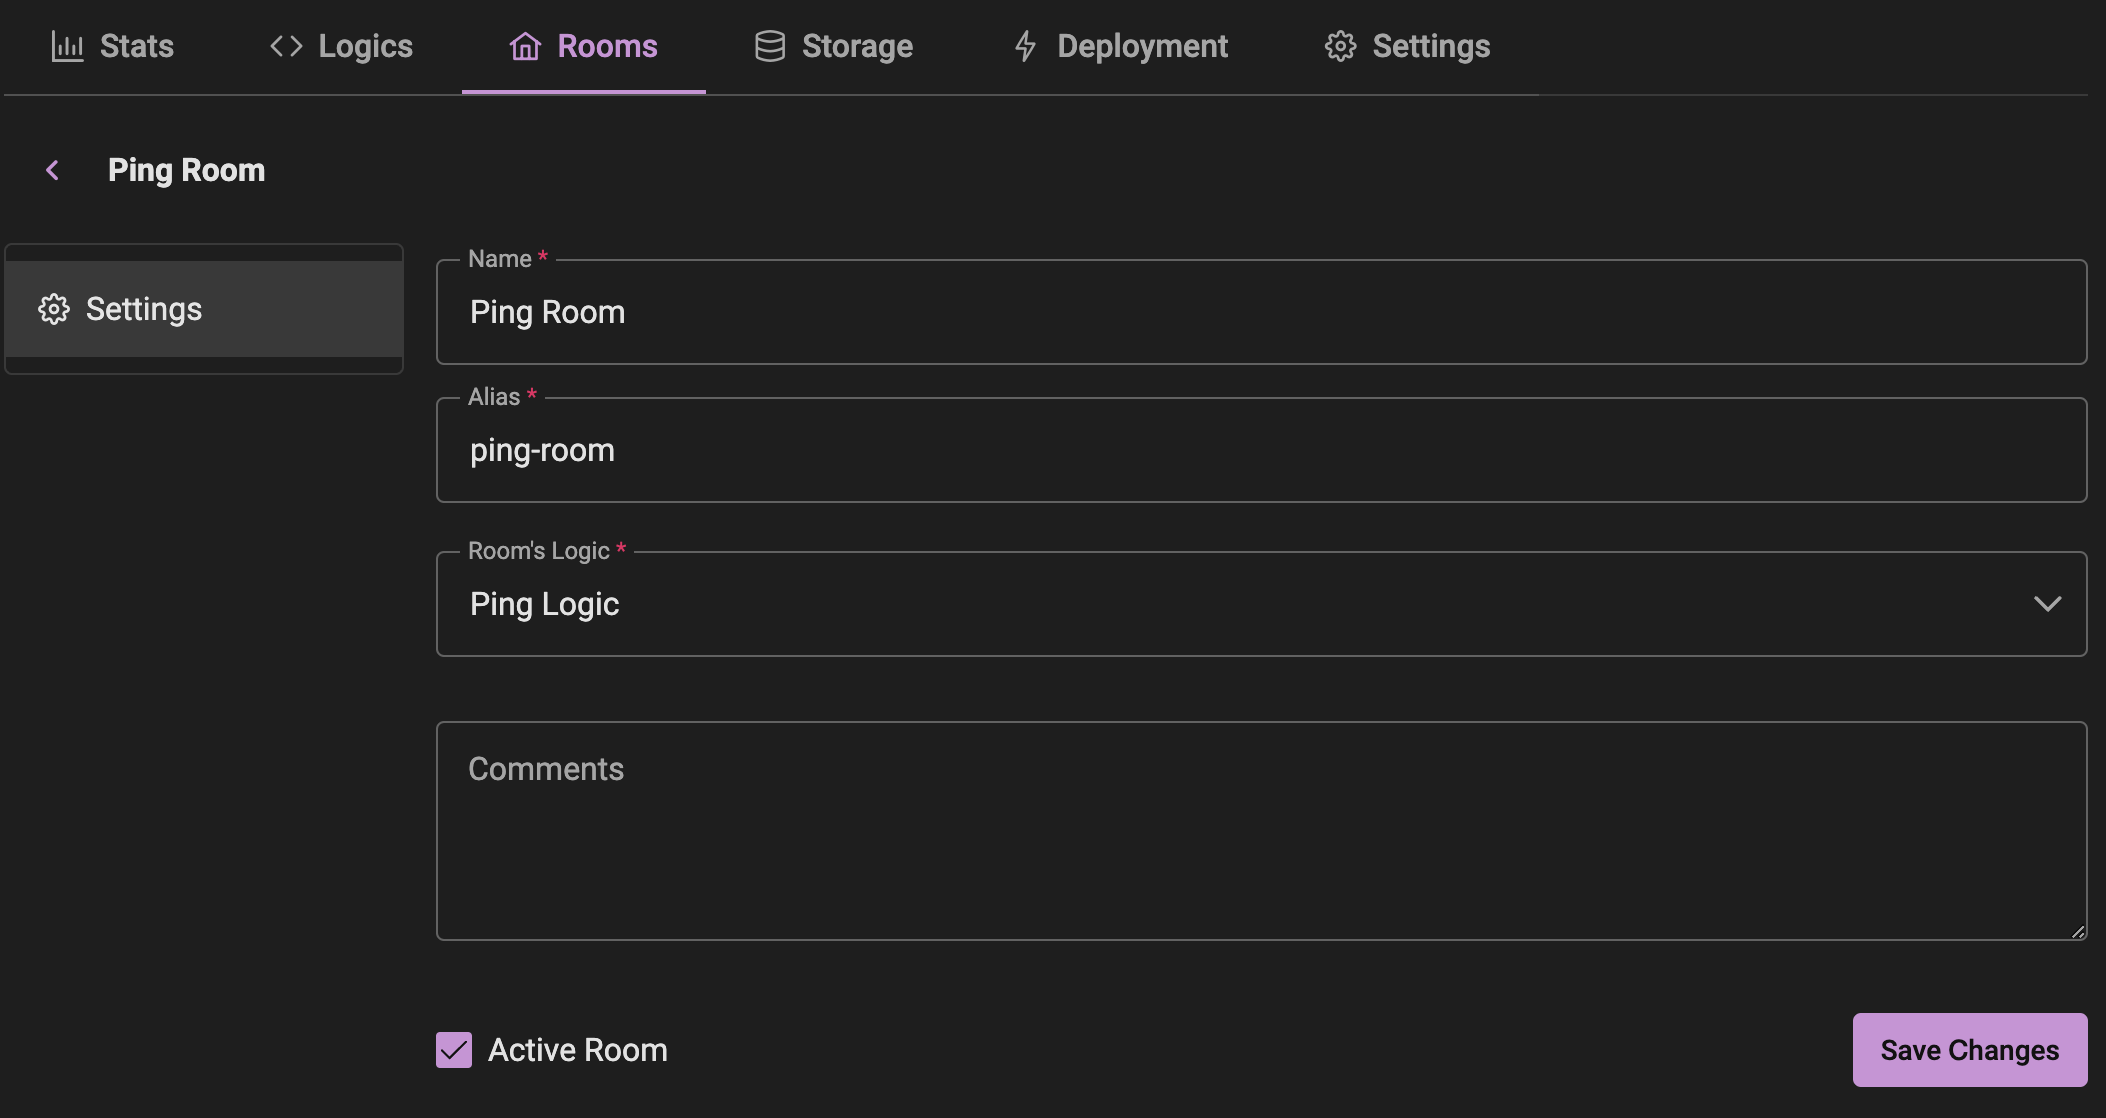Click the Stats bar chart icon

pos(67,46)
